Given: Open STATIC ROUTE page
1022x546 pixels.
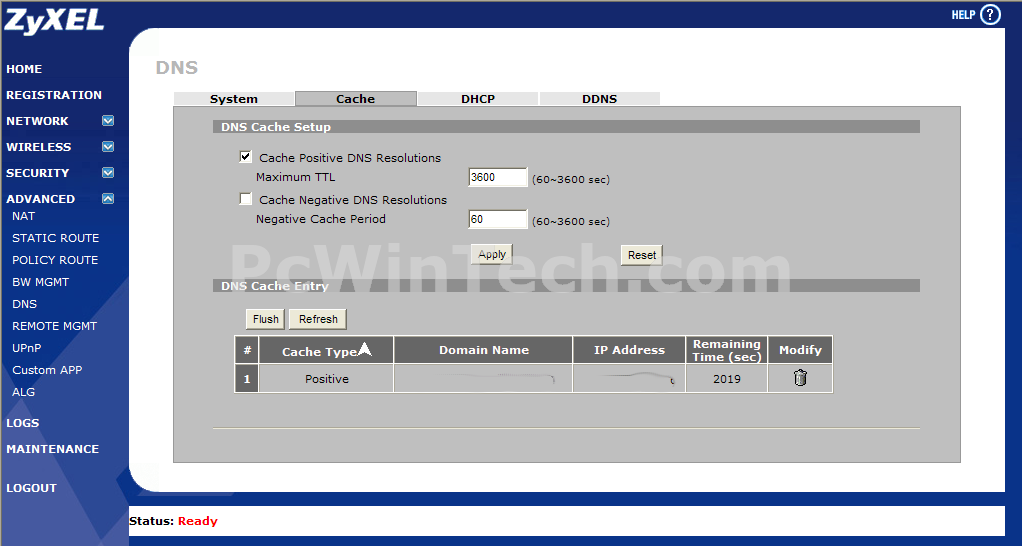Looking at the screenshot, I should (55, 238).
